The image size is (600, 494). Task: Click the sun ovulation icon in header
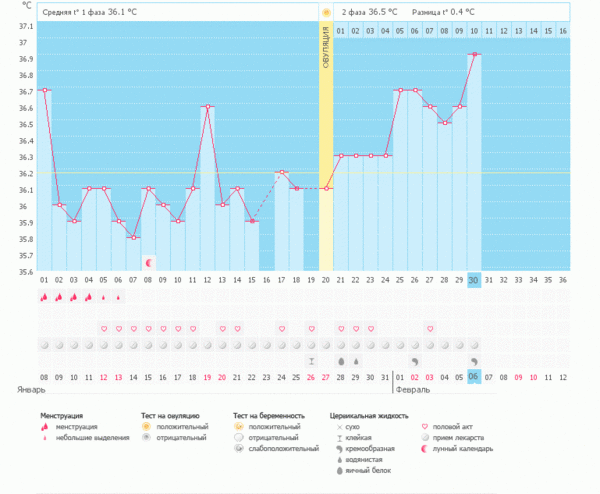tap(326, 12)
